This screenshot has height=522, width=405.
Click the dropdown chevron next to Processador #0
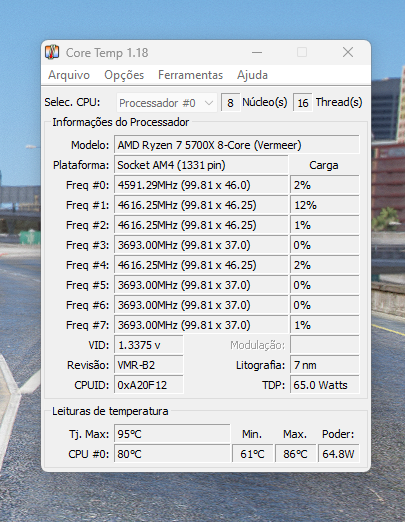click(209, 103)
